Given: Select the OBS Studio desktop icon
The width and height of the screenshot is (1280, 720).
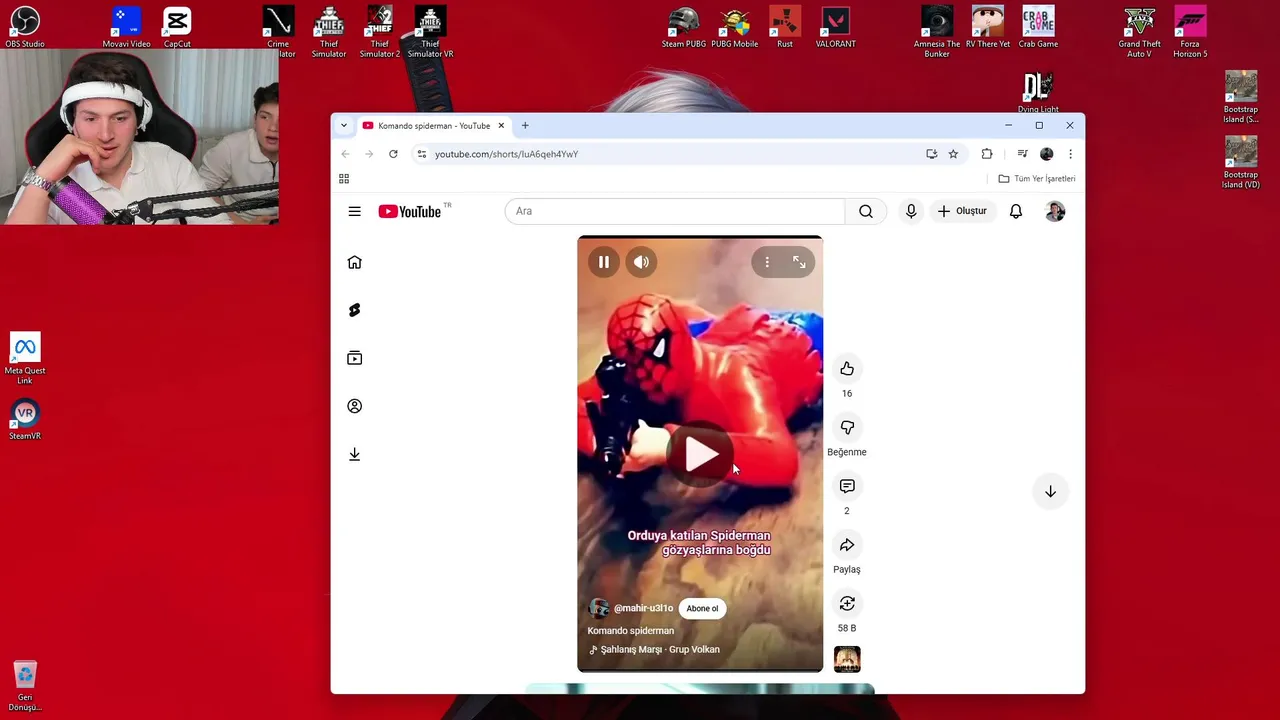Looking at the screenshot, I should tap(25, 27).
